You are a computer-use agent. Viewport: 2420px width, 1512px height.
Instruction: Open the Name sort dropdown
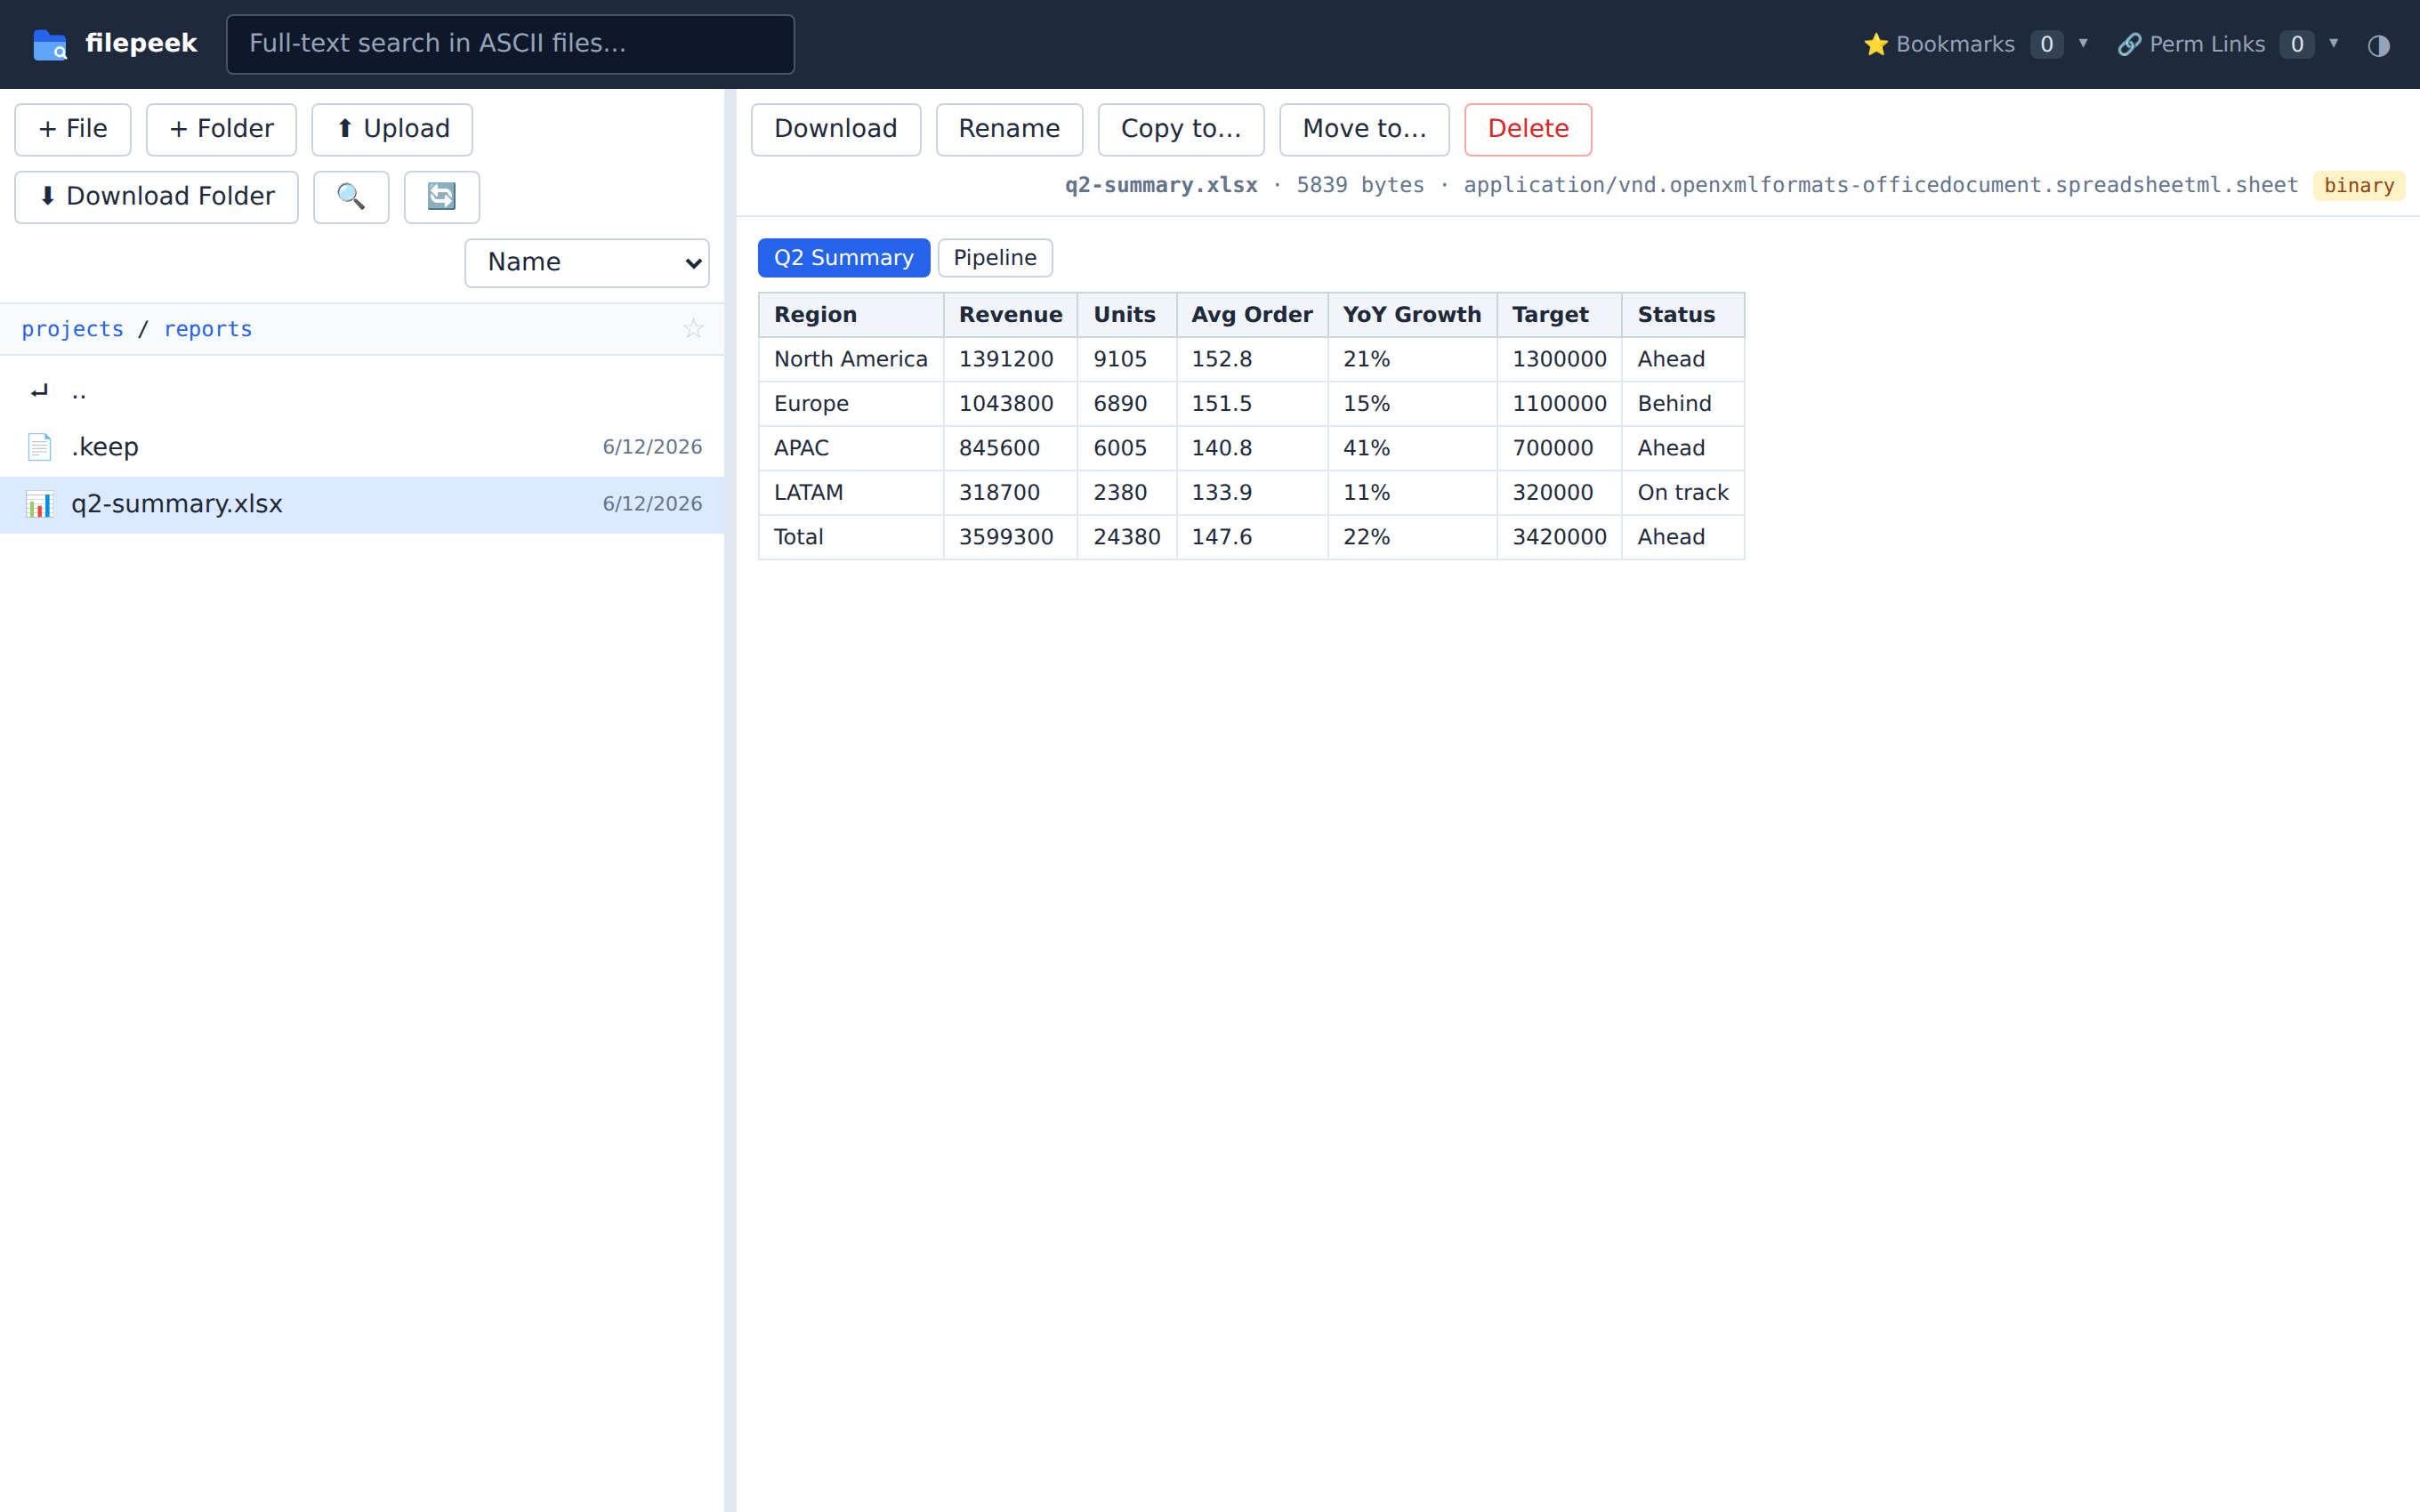(587, 263)
